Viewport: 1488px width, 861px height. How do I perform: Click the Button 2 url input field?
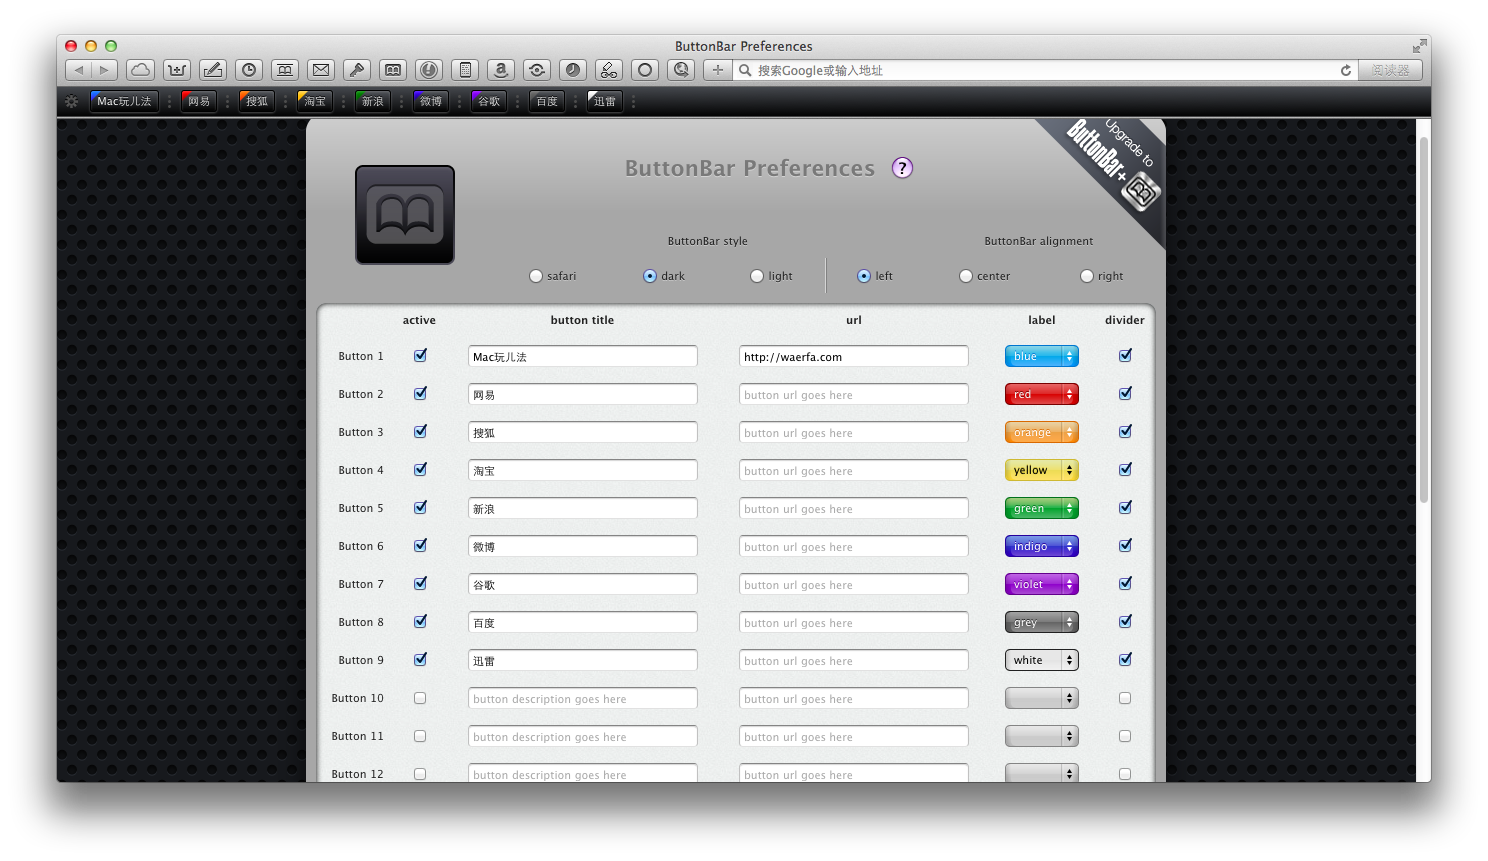pos(853,395)
